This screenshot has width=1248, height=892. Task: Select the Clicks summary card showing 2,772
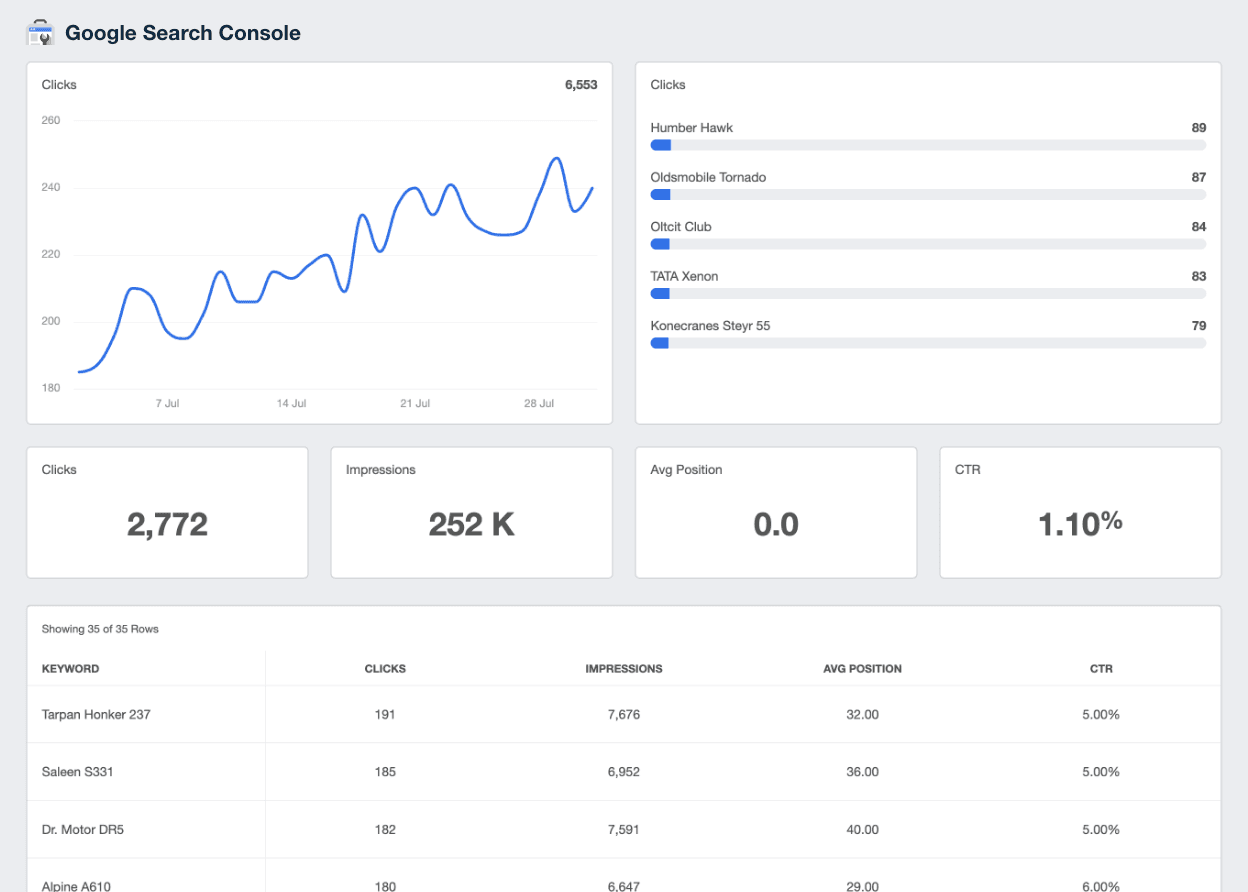click(x=167, y=512)
